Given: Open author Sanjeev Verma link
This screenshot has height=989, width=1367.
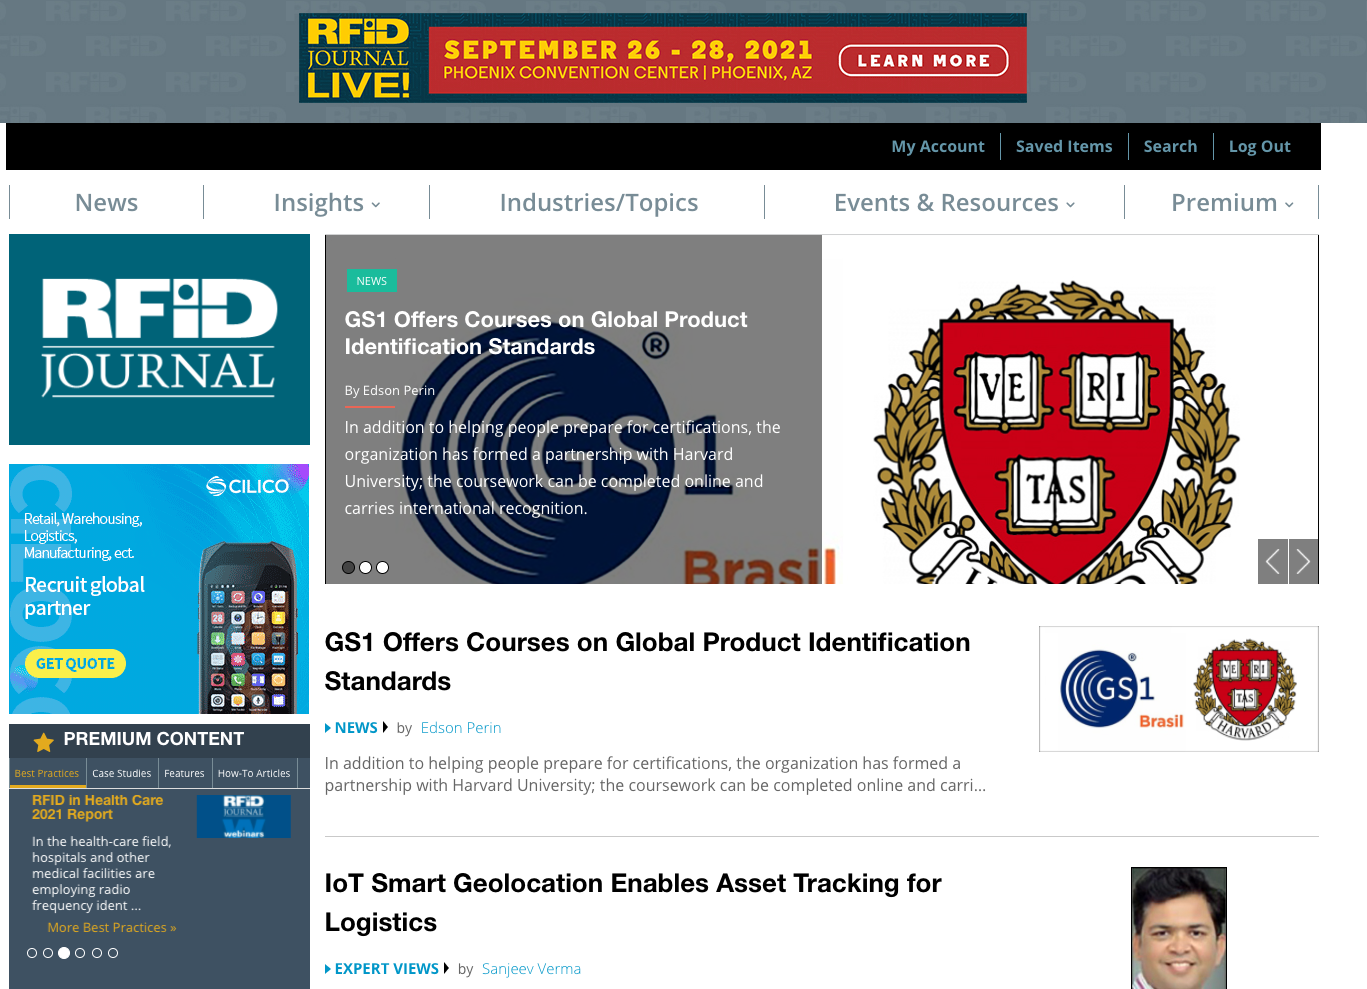Looking at the screenshot, I should pyautogui.click(x=531, y=969).
